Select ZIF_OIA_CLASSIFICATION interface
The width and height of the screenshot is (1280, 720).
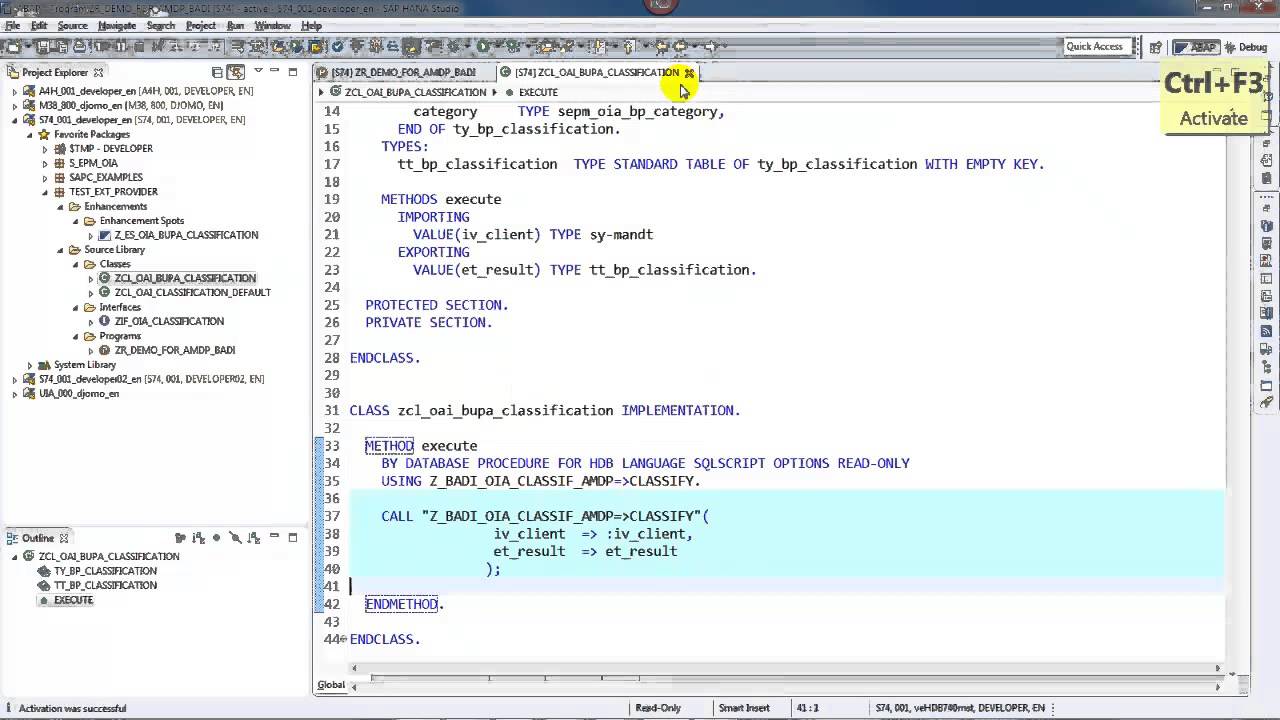click(168, 321)
